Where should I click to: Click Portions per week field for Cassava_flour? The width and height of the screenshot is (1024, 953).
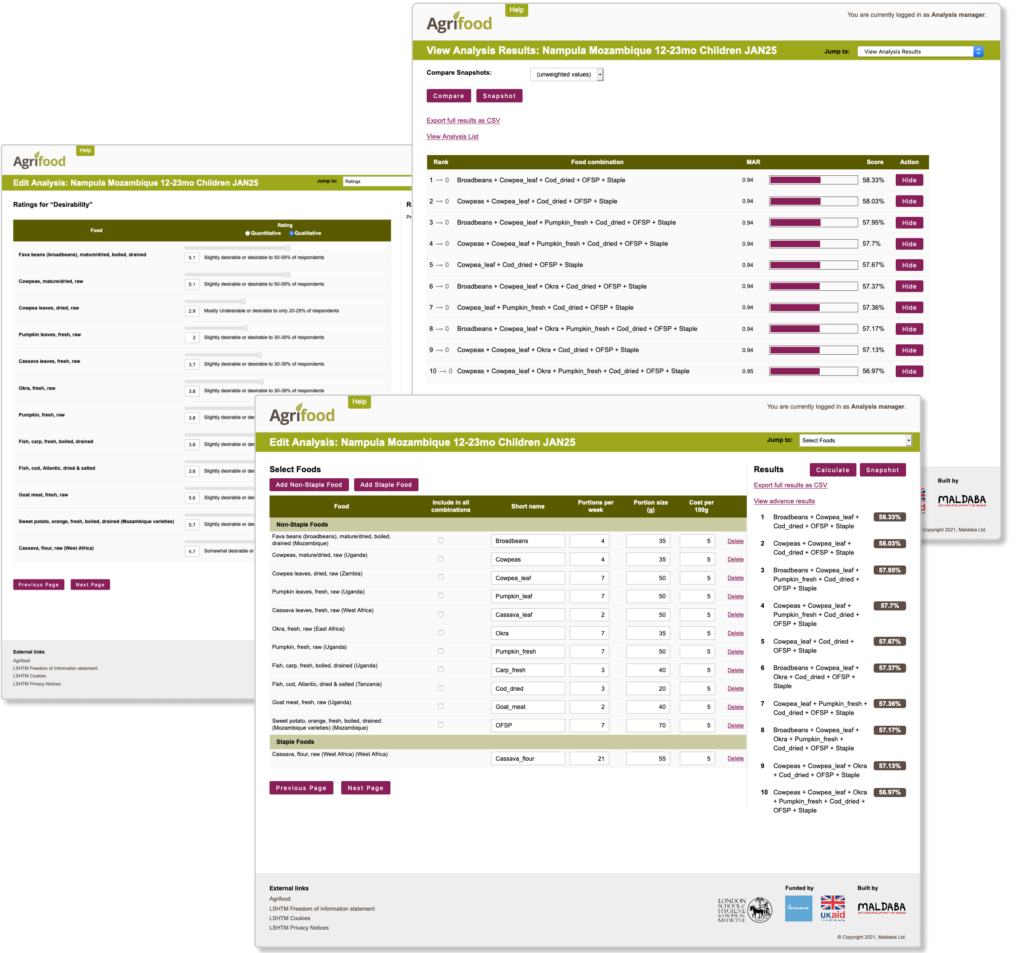coord(596,759)
